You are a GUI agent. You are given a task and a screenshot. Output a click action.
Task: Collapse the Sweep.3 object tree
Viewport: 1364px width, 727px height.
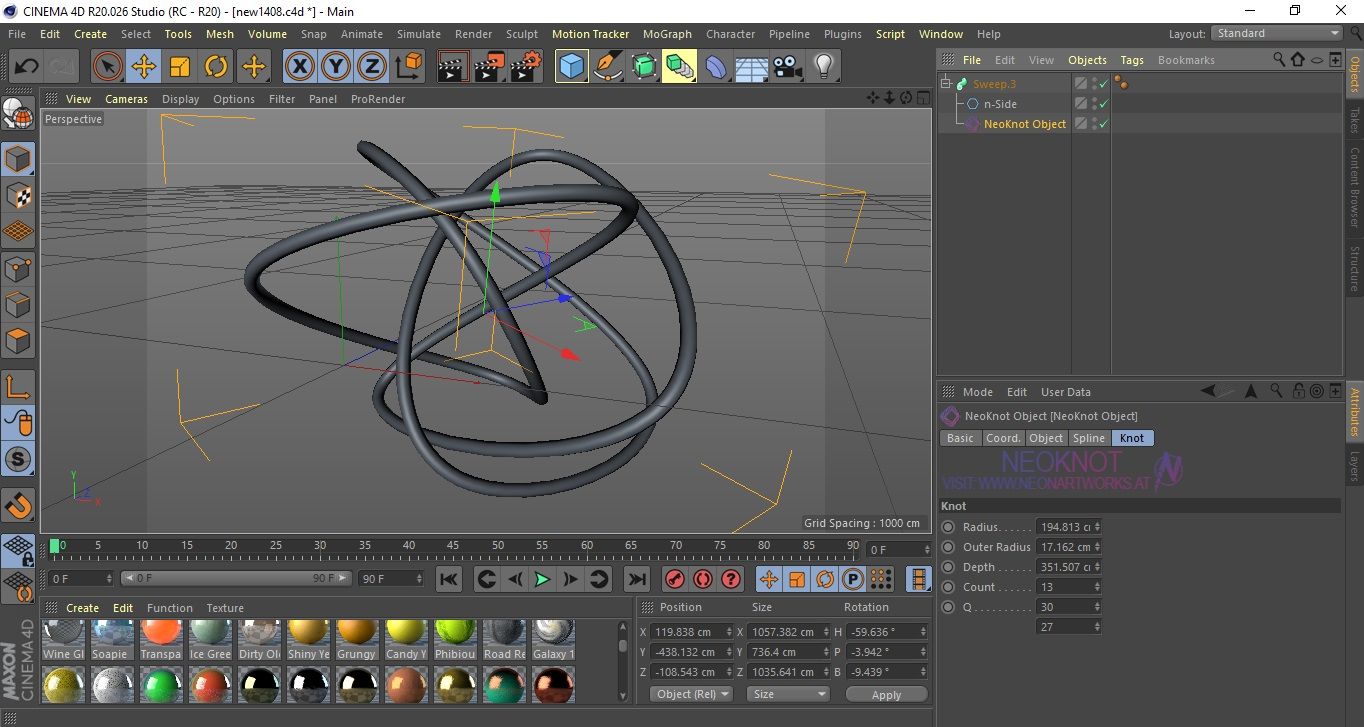pos(946,84)
